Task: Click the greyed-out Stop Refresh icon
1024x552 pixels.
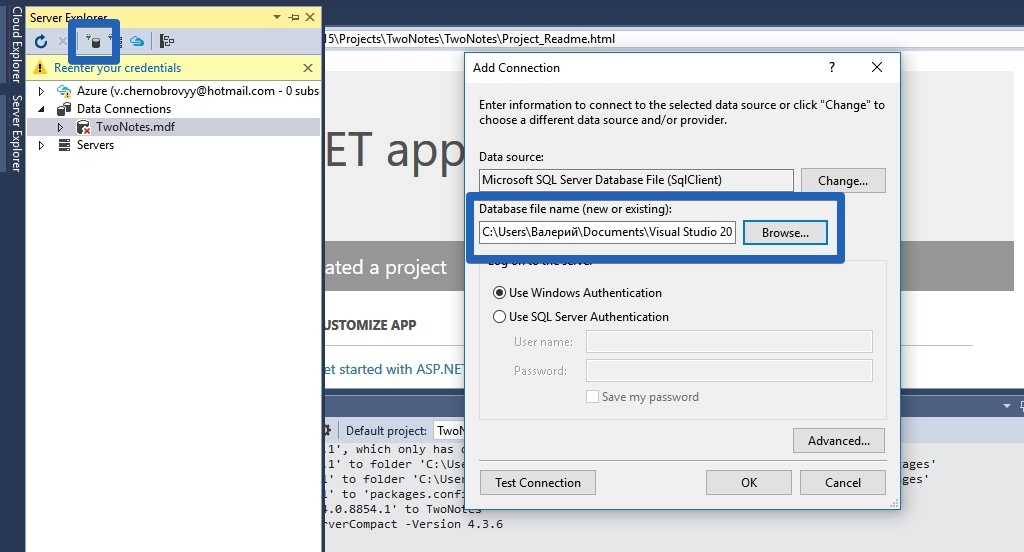Action: pos(63,42)
